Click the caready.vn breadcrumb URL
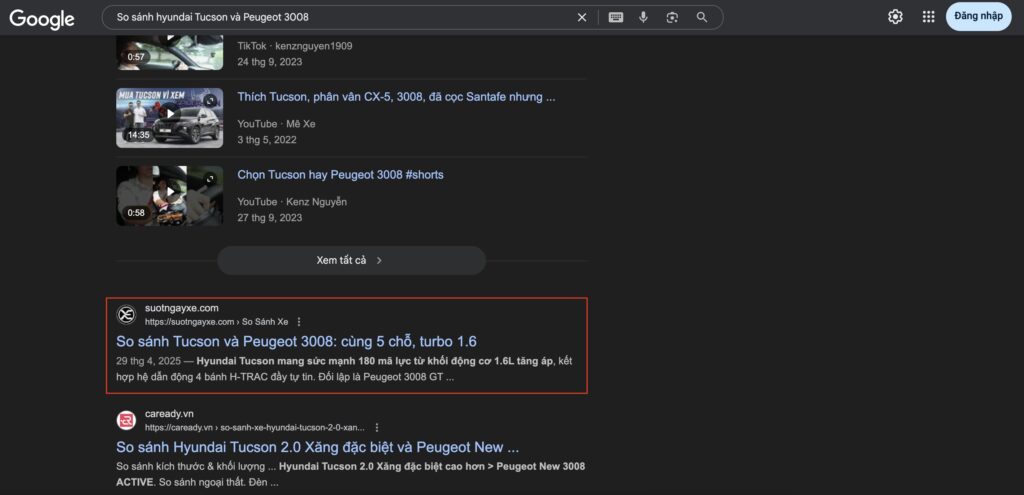 (x=255, y=428)
